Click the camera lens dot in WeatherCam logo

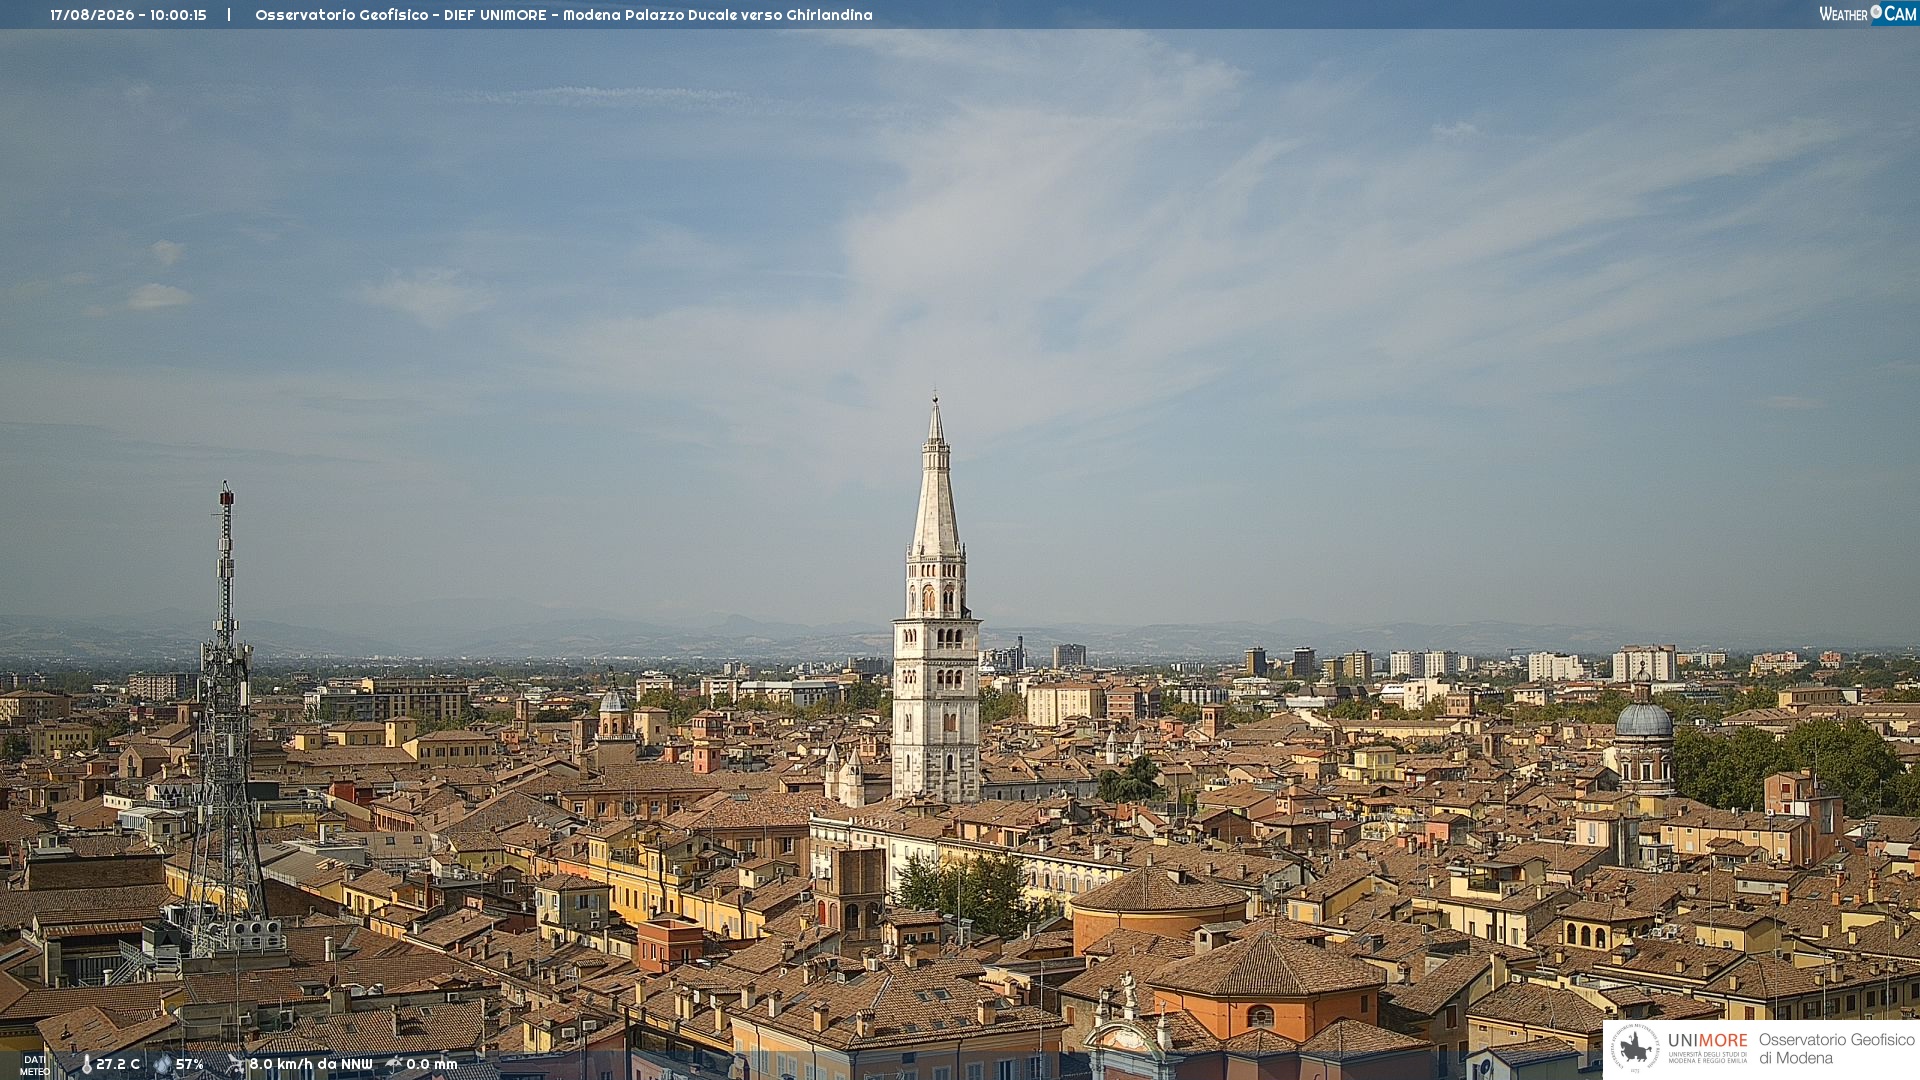[1876, 11]
